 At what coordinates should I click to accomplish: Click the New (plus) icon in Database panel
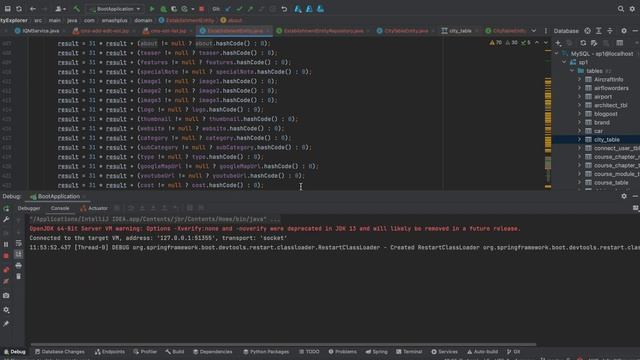[558, 43]
